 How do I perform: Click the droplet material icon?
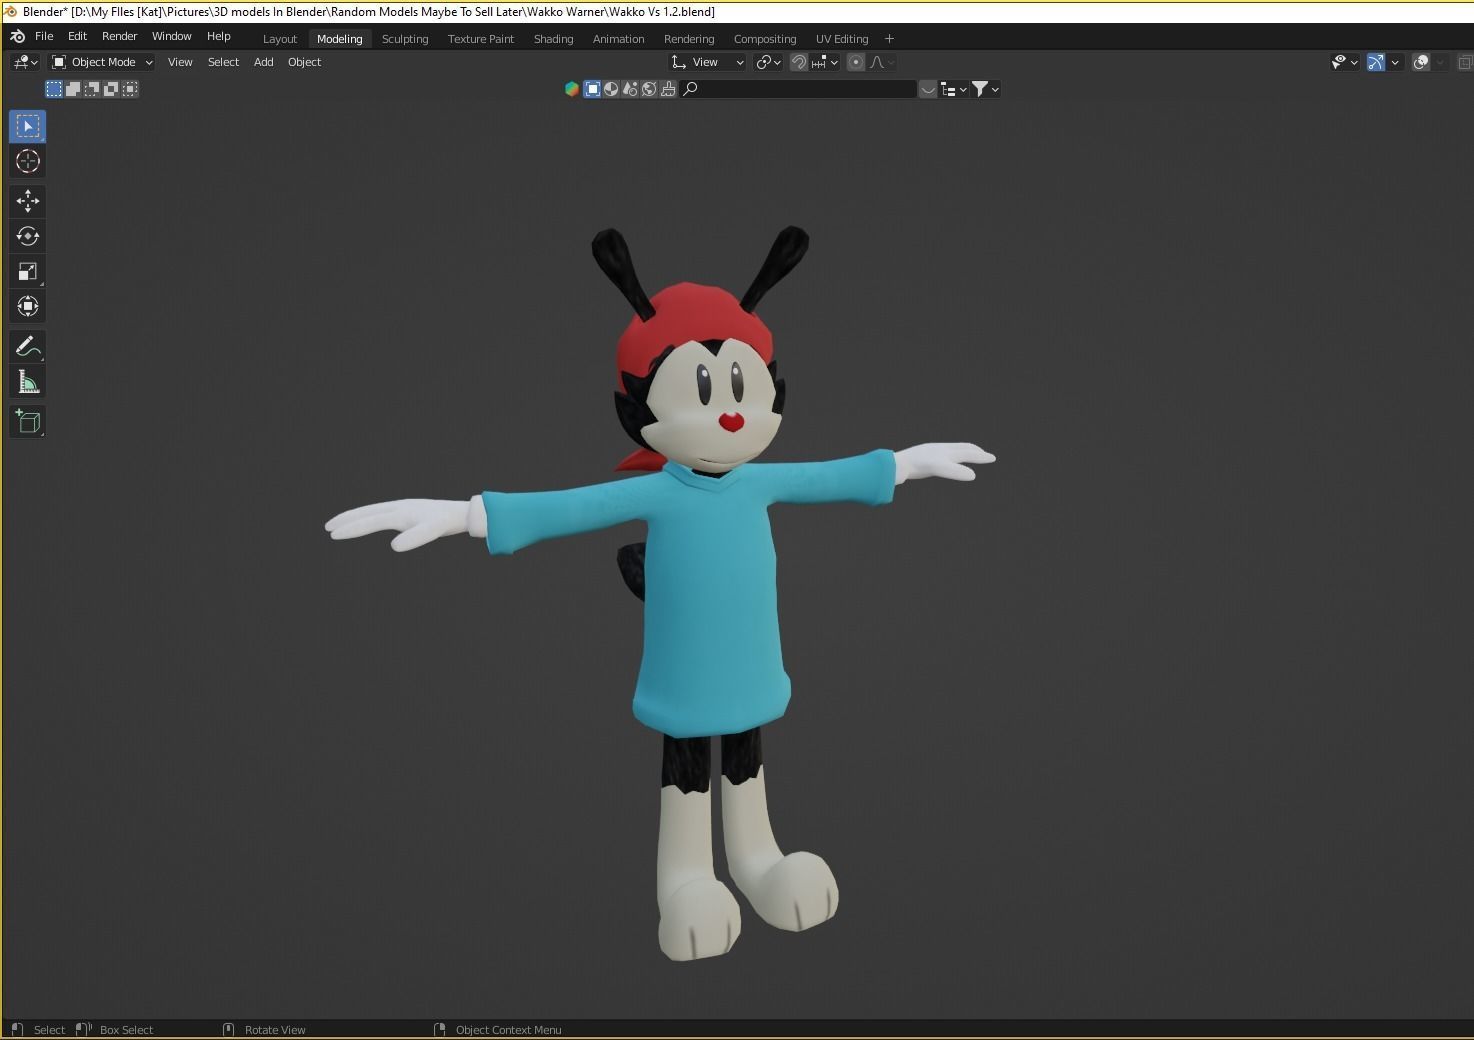pyautogui.click(x=630, y=89)
